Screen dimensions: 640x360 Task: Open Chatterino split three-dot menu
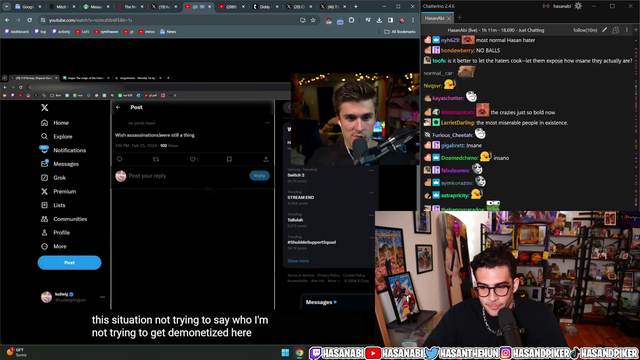coord(627,30)
